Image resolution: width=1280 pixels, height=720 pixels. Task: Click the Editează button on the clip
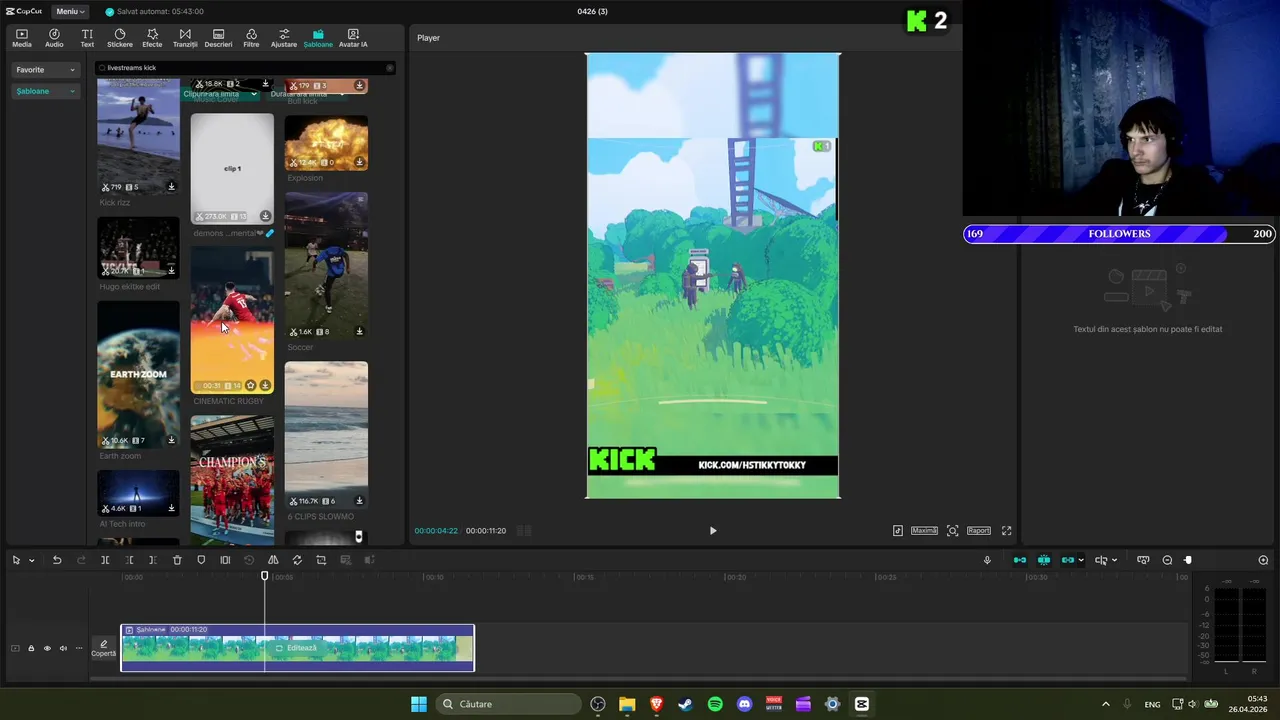(x=297, y=648)
